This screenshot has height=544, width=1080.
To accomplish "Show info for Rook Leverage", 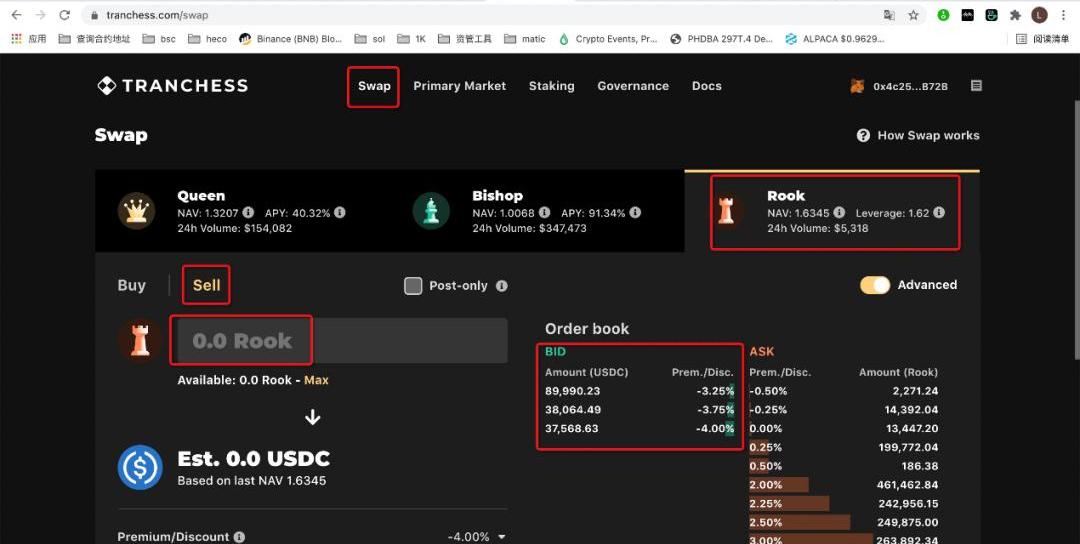I will coord(939,213).
